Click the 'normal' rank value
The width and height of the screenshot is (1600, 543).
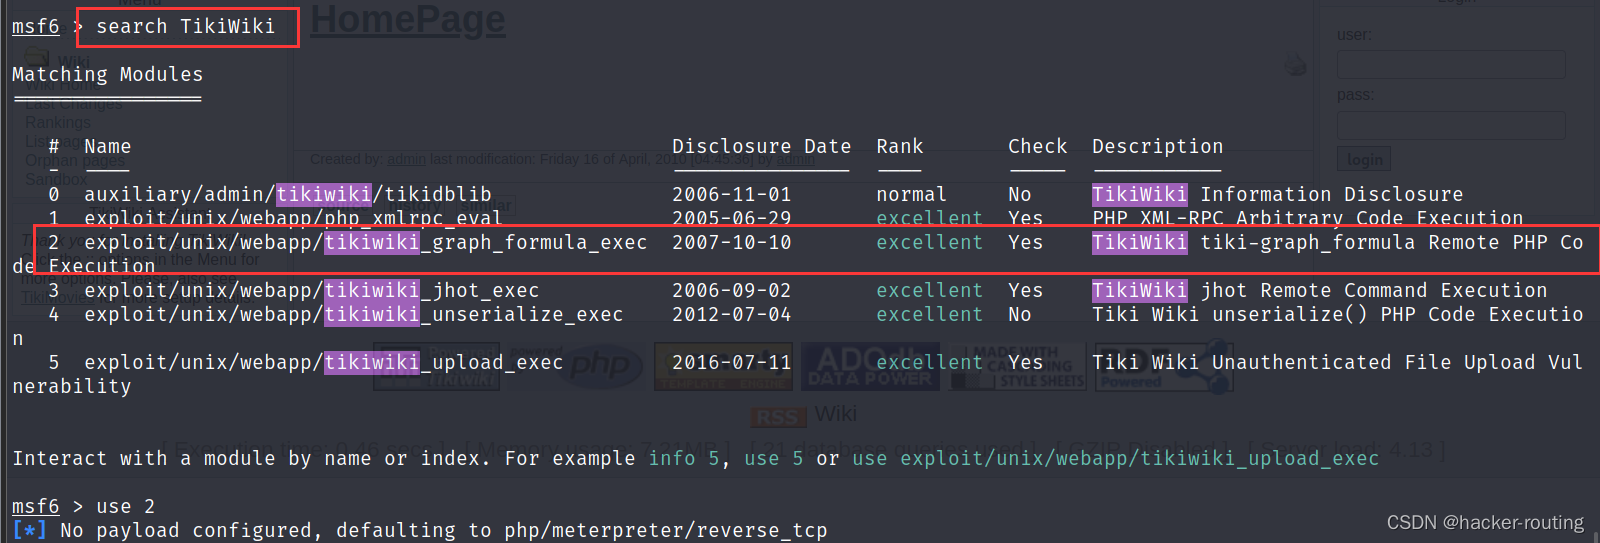pos(911,194)
